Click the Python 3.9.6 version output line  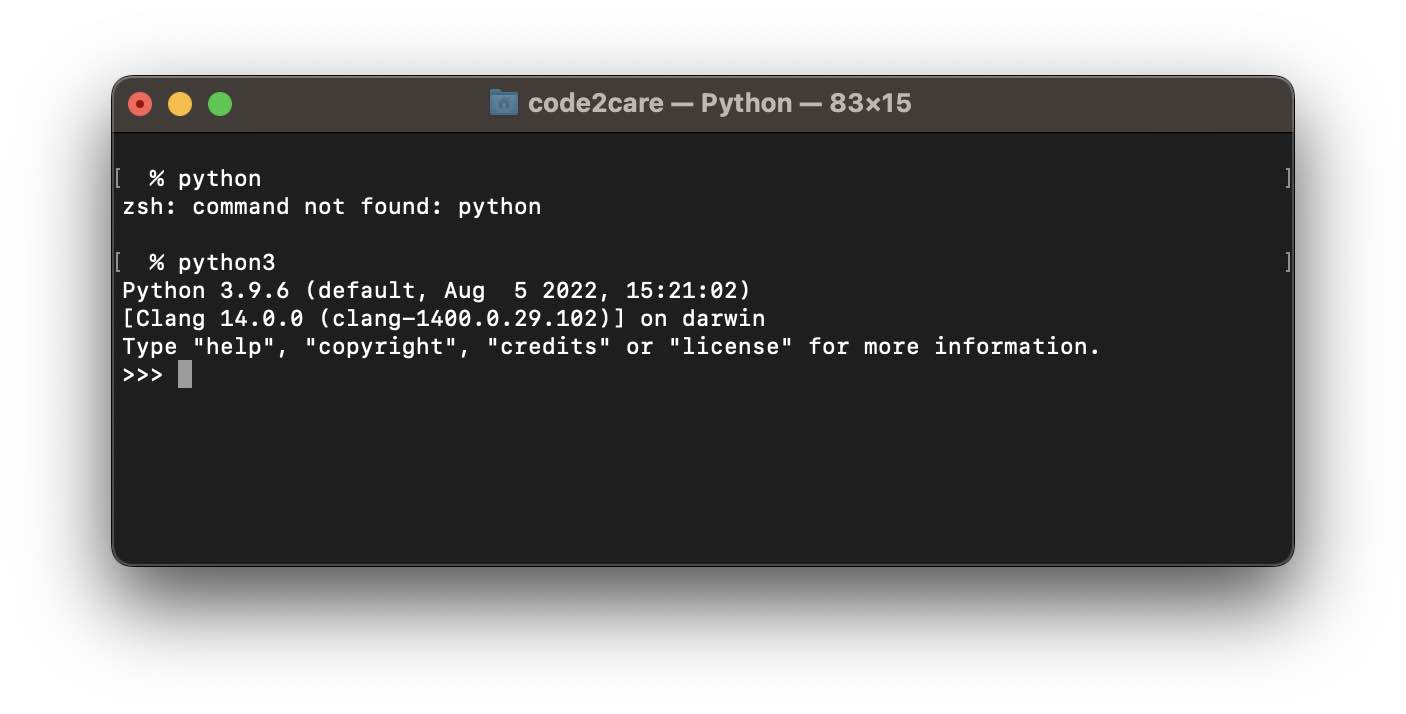click(435, 290)
